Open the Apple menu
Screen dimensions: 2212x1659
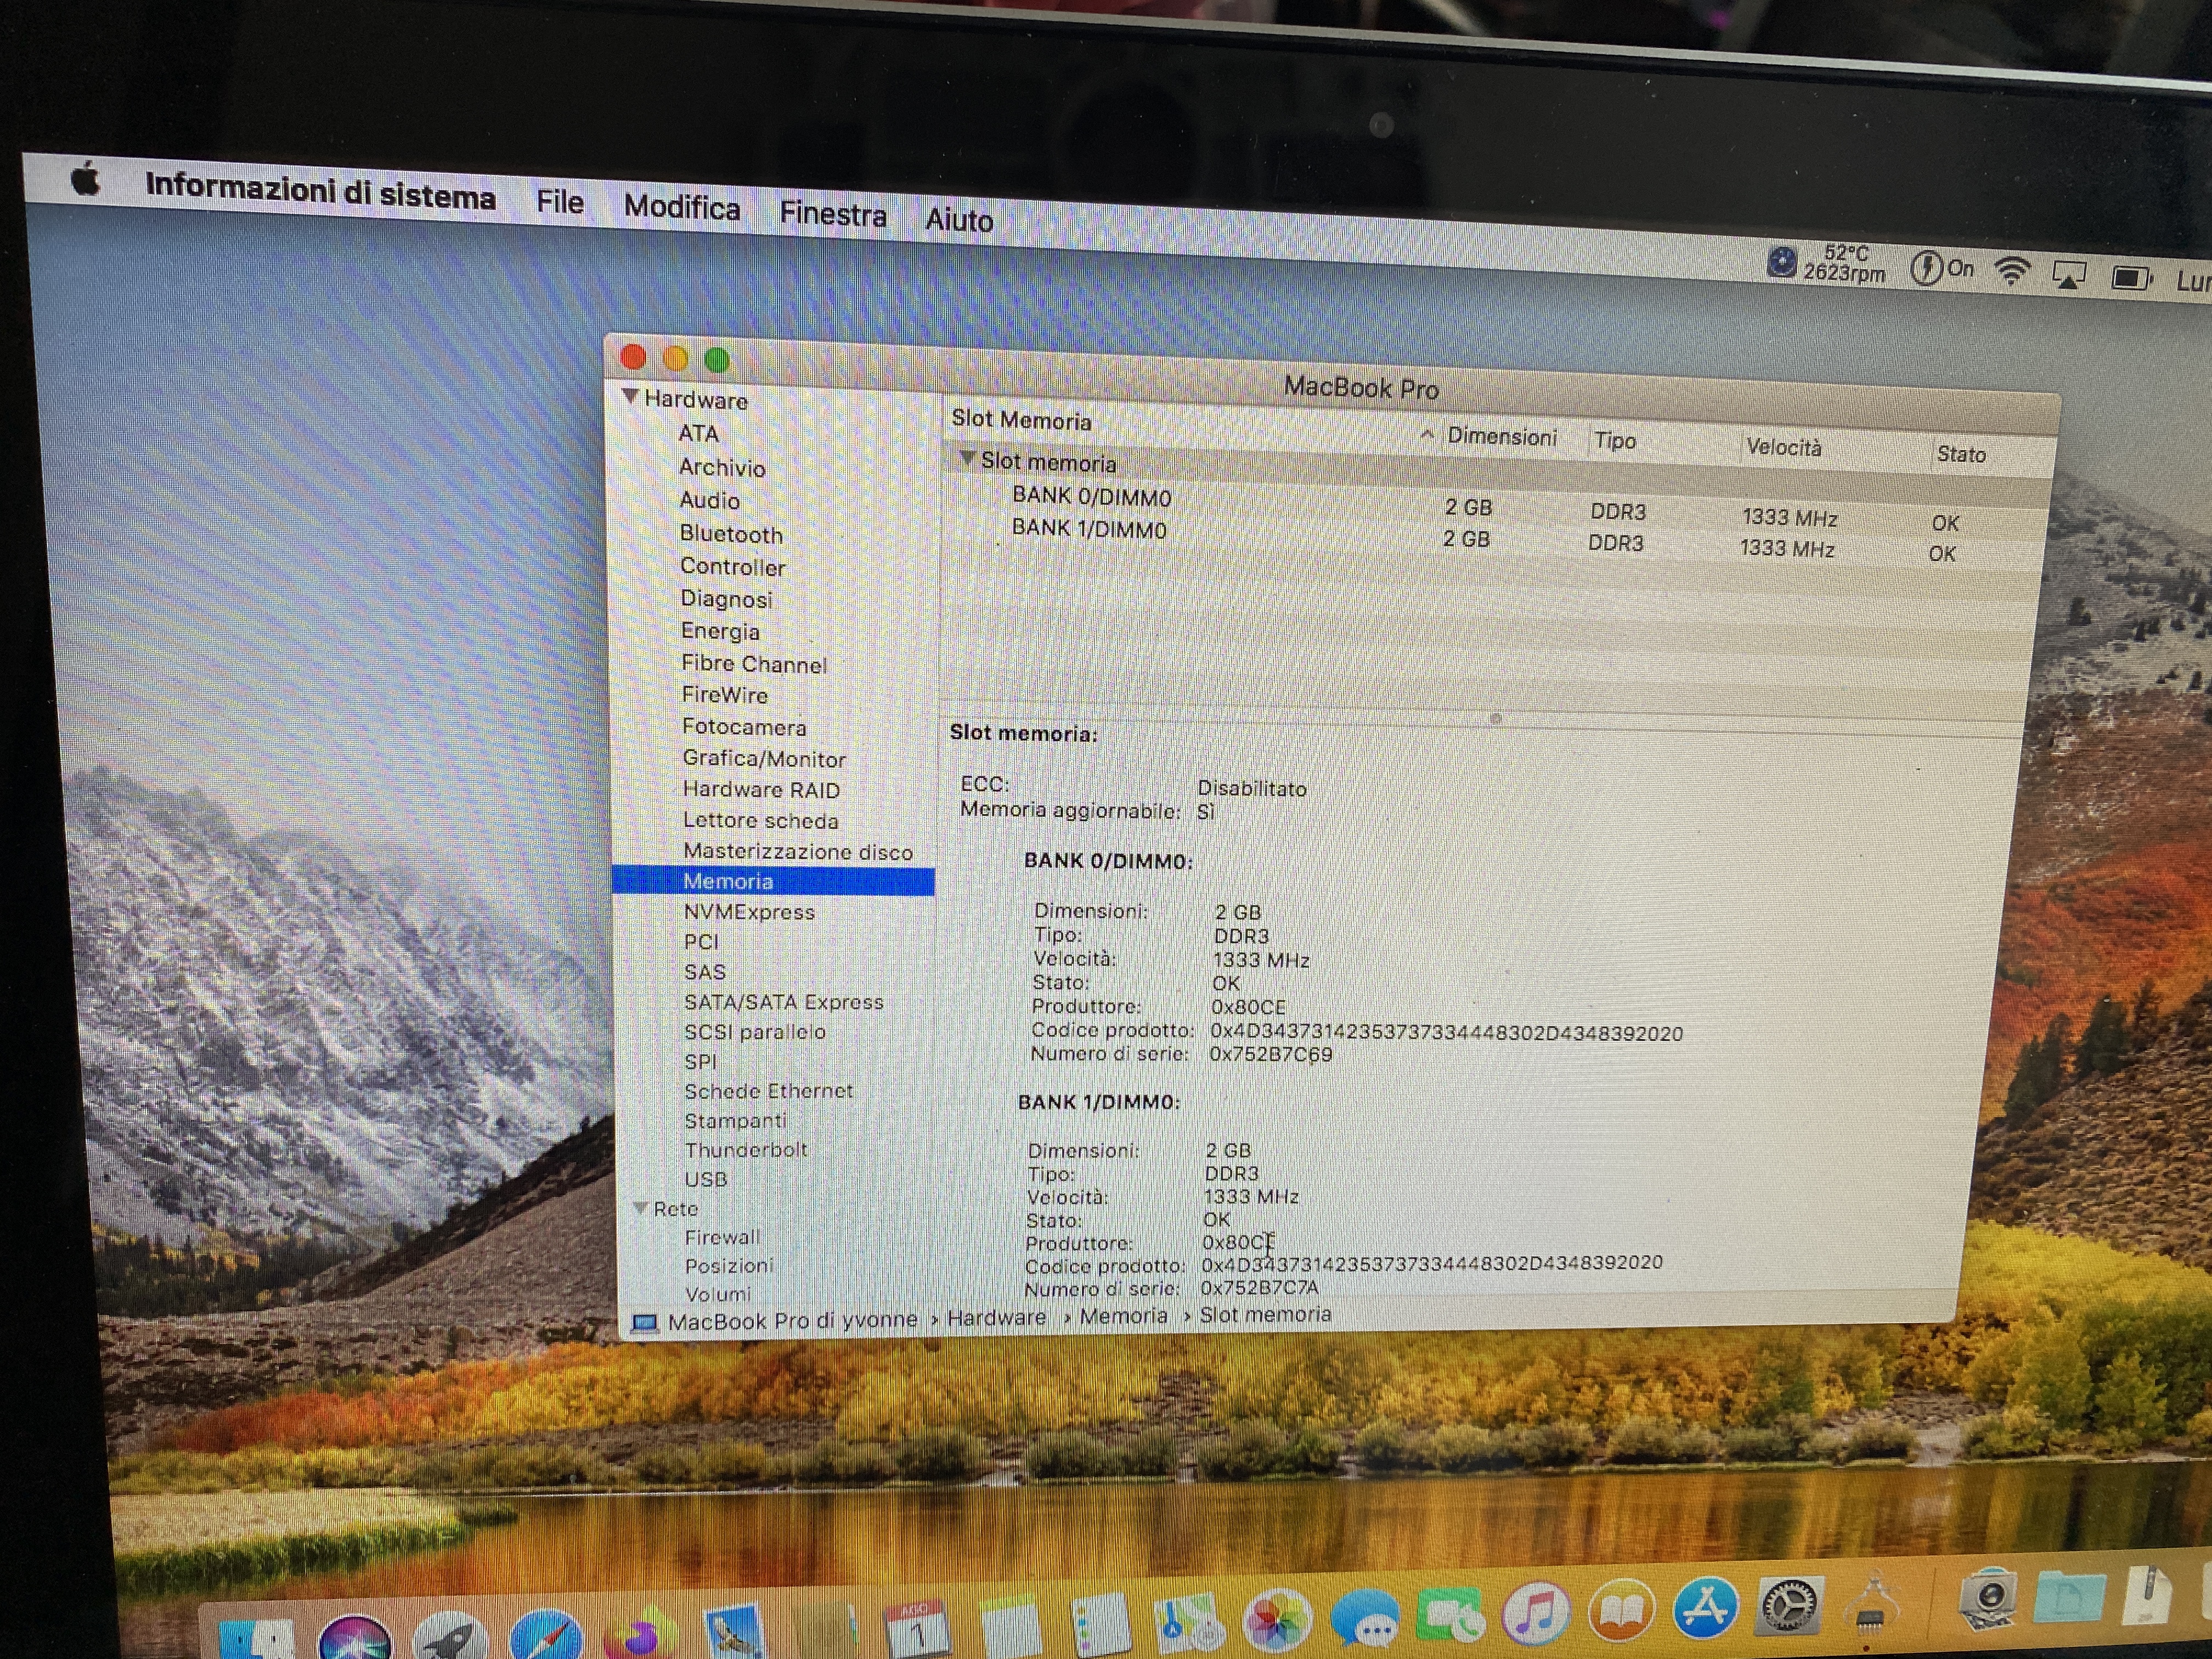(86, 181)
